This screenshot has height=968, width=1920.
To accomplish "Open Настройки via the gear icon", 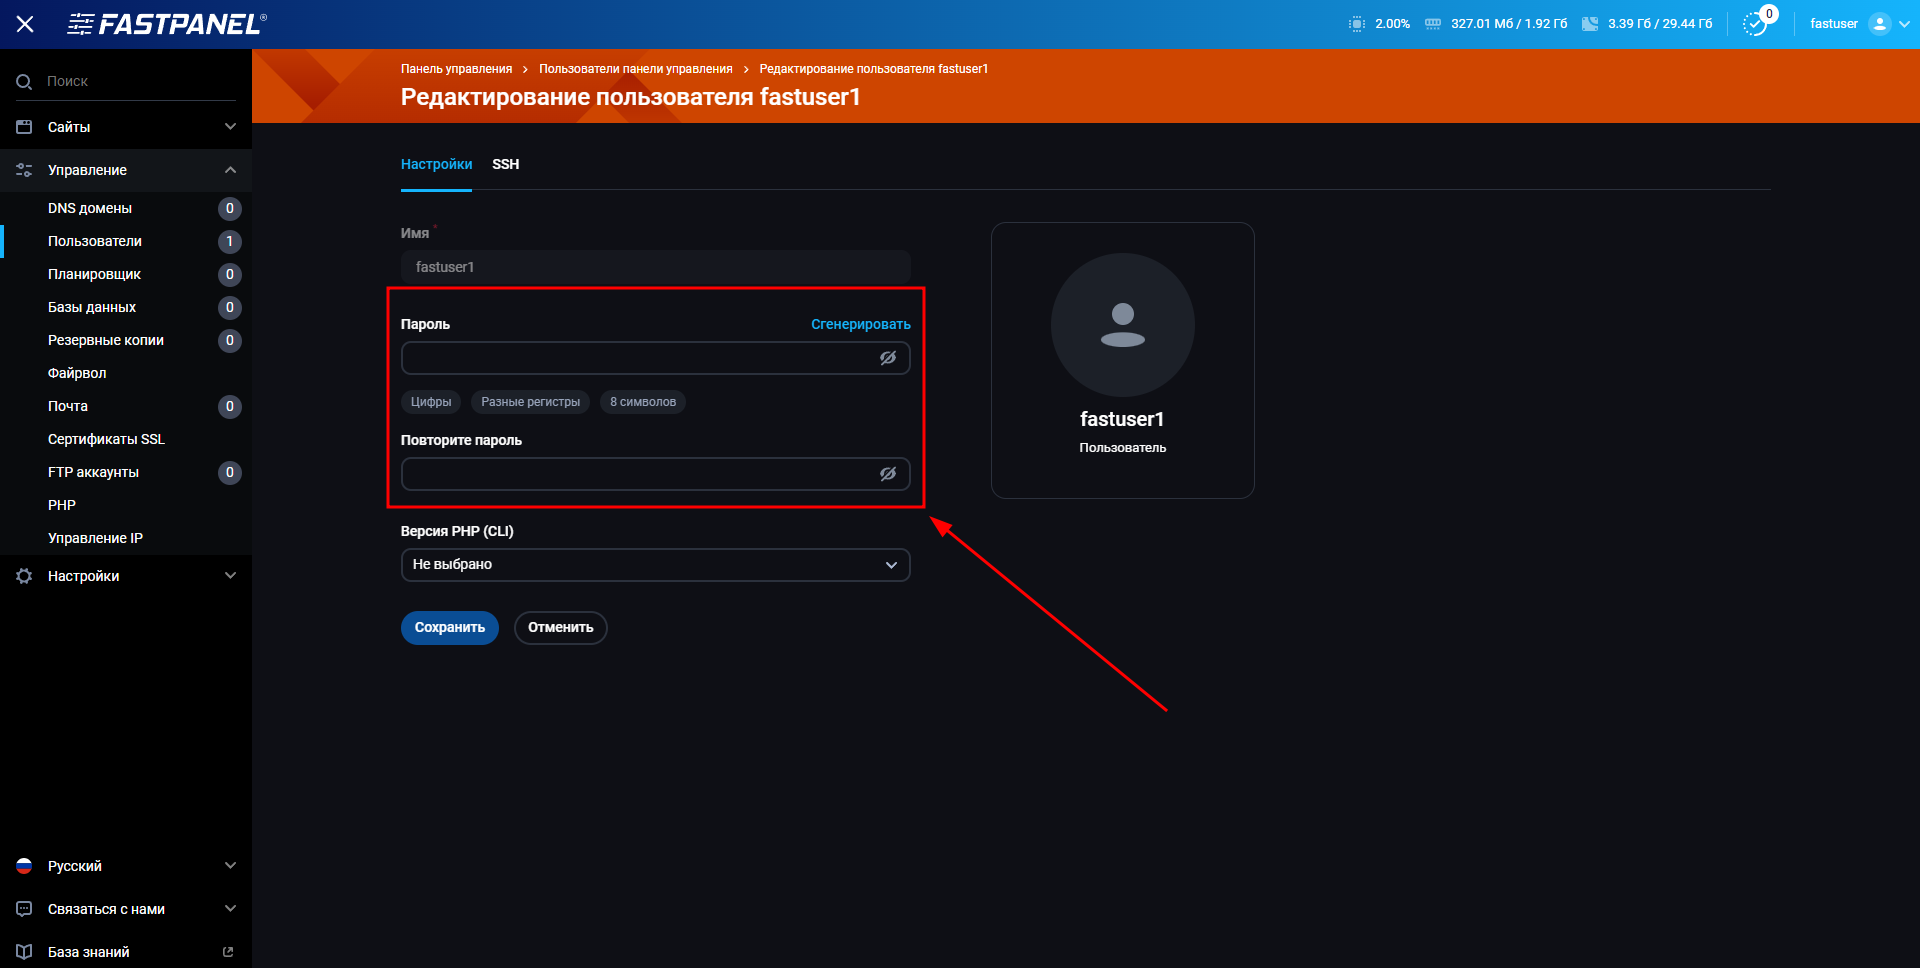I will point(23,576).
